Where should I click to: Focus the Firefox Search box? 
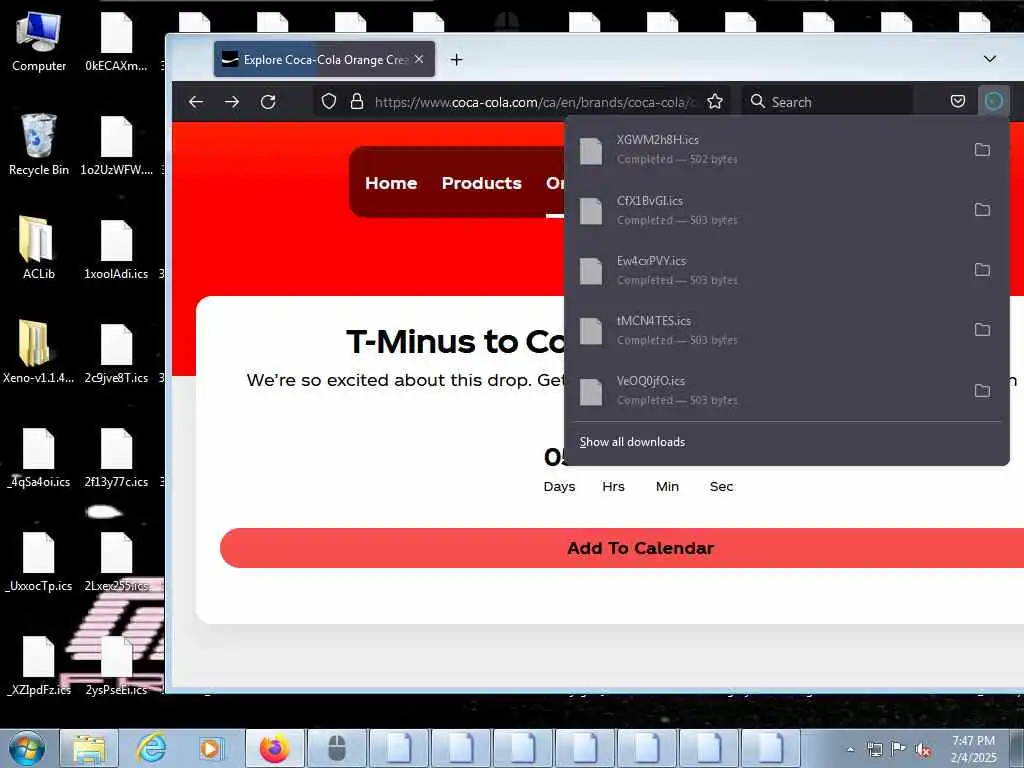(x=827, y=102)
